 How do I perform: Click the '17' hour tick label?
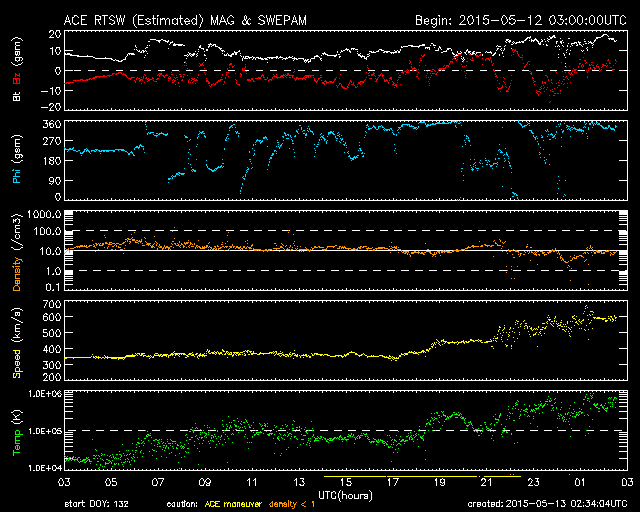393,482
